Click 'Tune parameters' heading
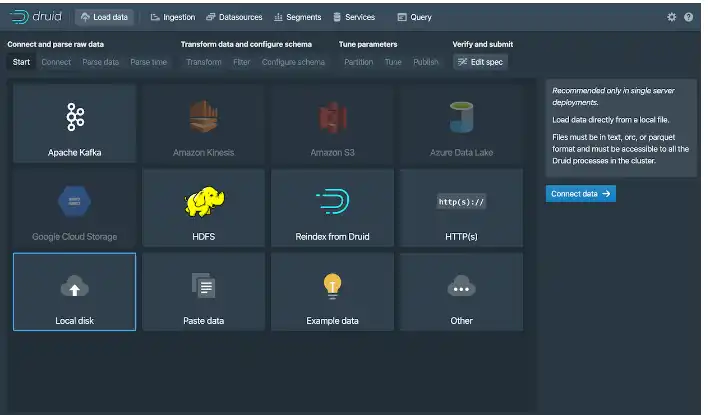 [x=368, y=44]
